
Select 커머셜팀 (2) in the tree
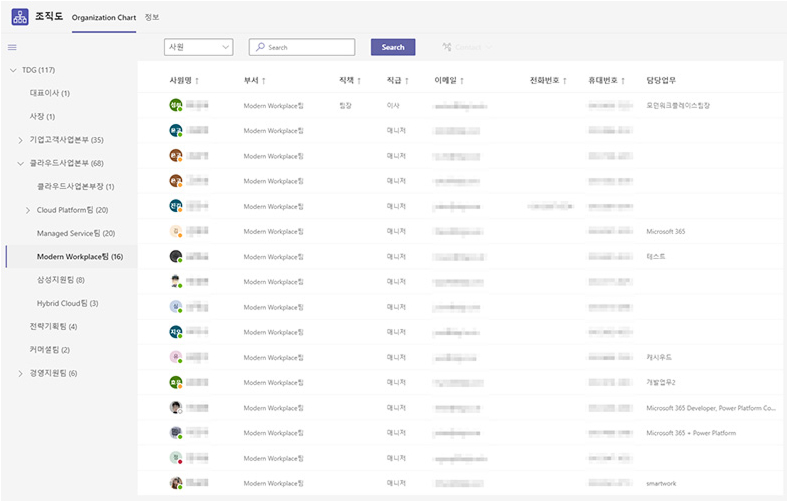tap(50, 350)
